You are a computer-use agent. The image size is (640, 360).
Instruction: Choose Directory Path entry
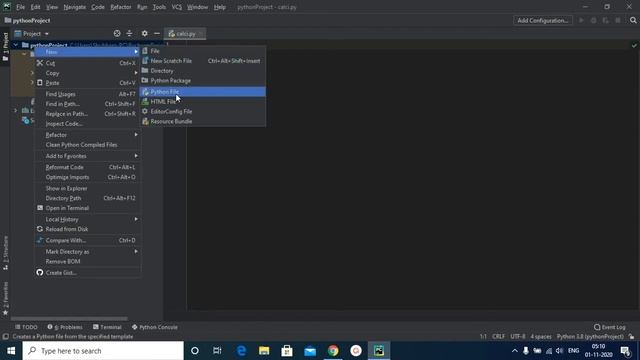pyautogui.click(x=87, y=198)
